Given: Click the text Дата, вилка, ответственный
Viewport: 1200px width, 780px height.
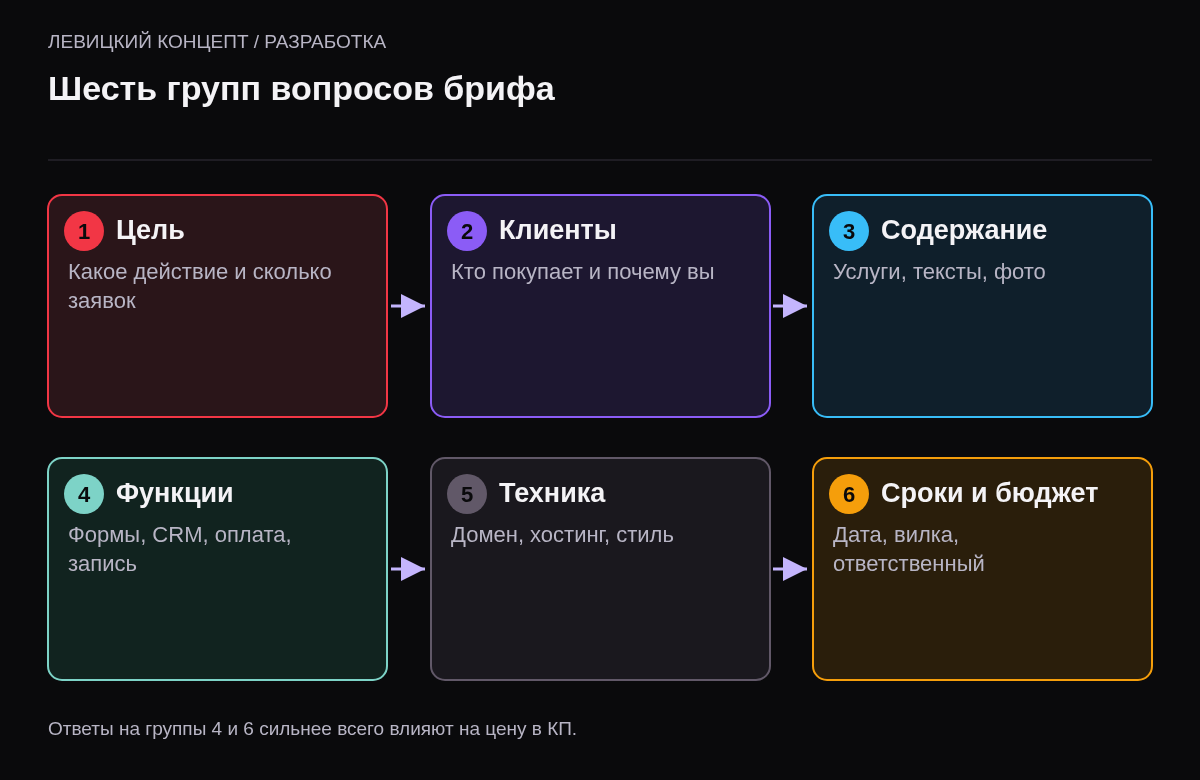Looking at the screenshot, I should [909, 549].
